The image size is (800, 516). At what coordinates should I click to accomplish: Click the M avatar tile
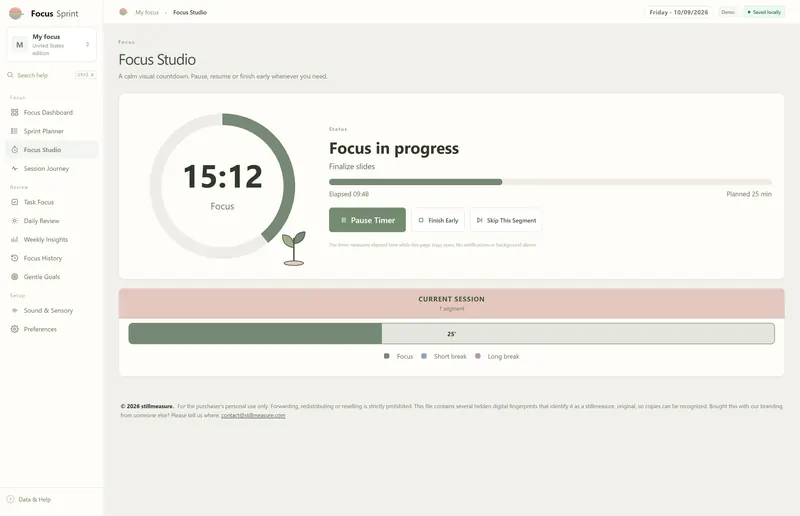tap(20, 45)
